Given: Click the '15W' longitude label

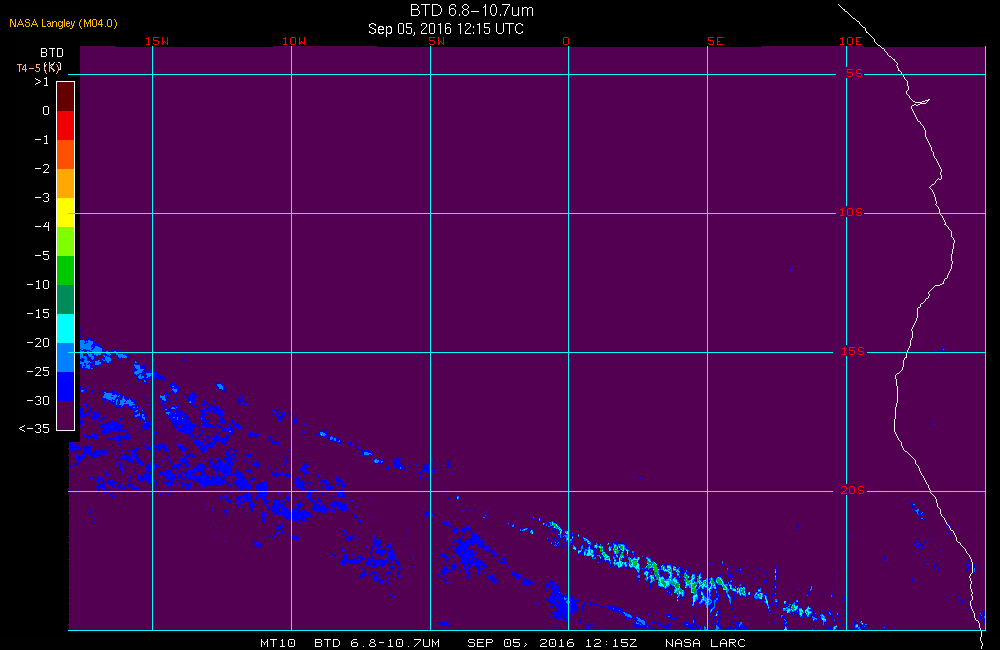Looking at the screenshot, I should coord(157,41).
